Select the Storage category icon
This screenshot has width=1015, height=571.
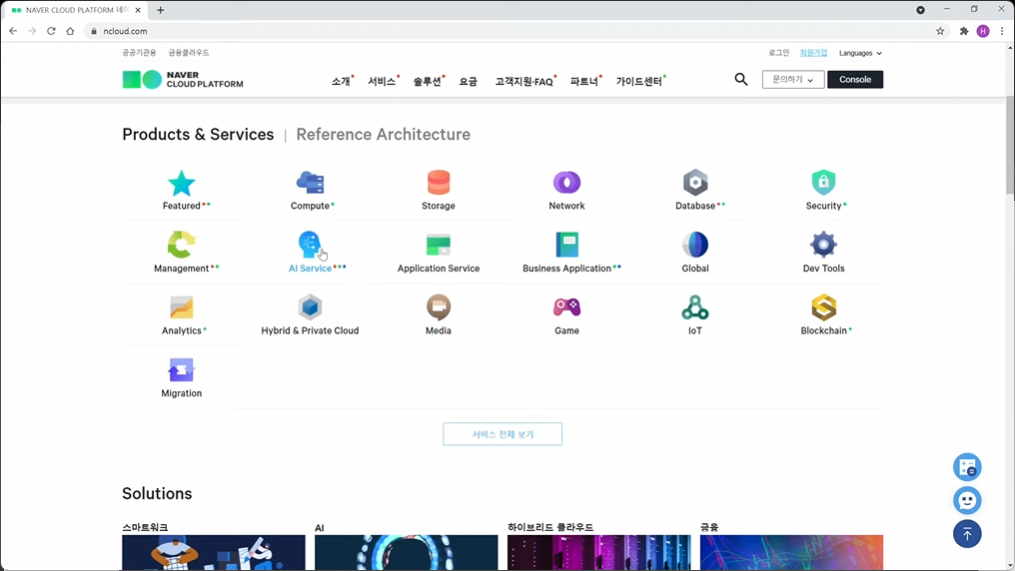click(438, 183)
